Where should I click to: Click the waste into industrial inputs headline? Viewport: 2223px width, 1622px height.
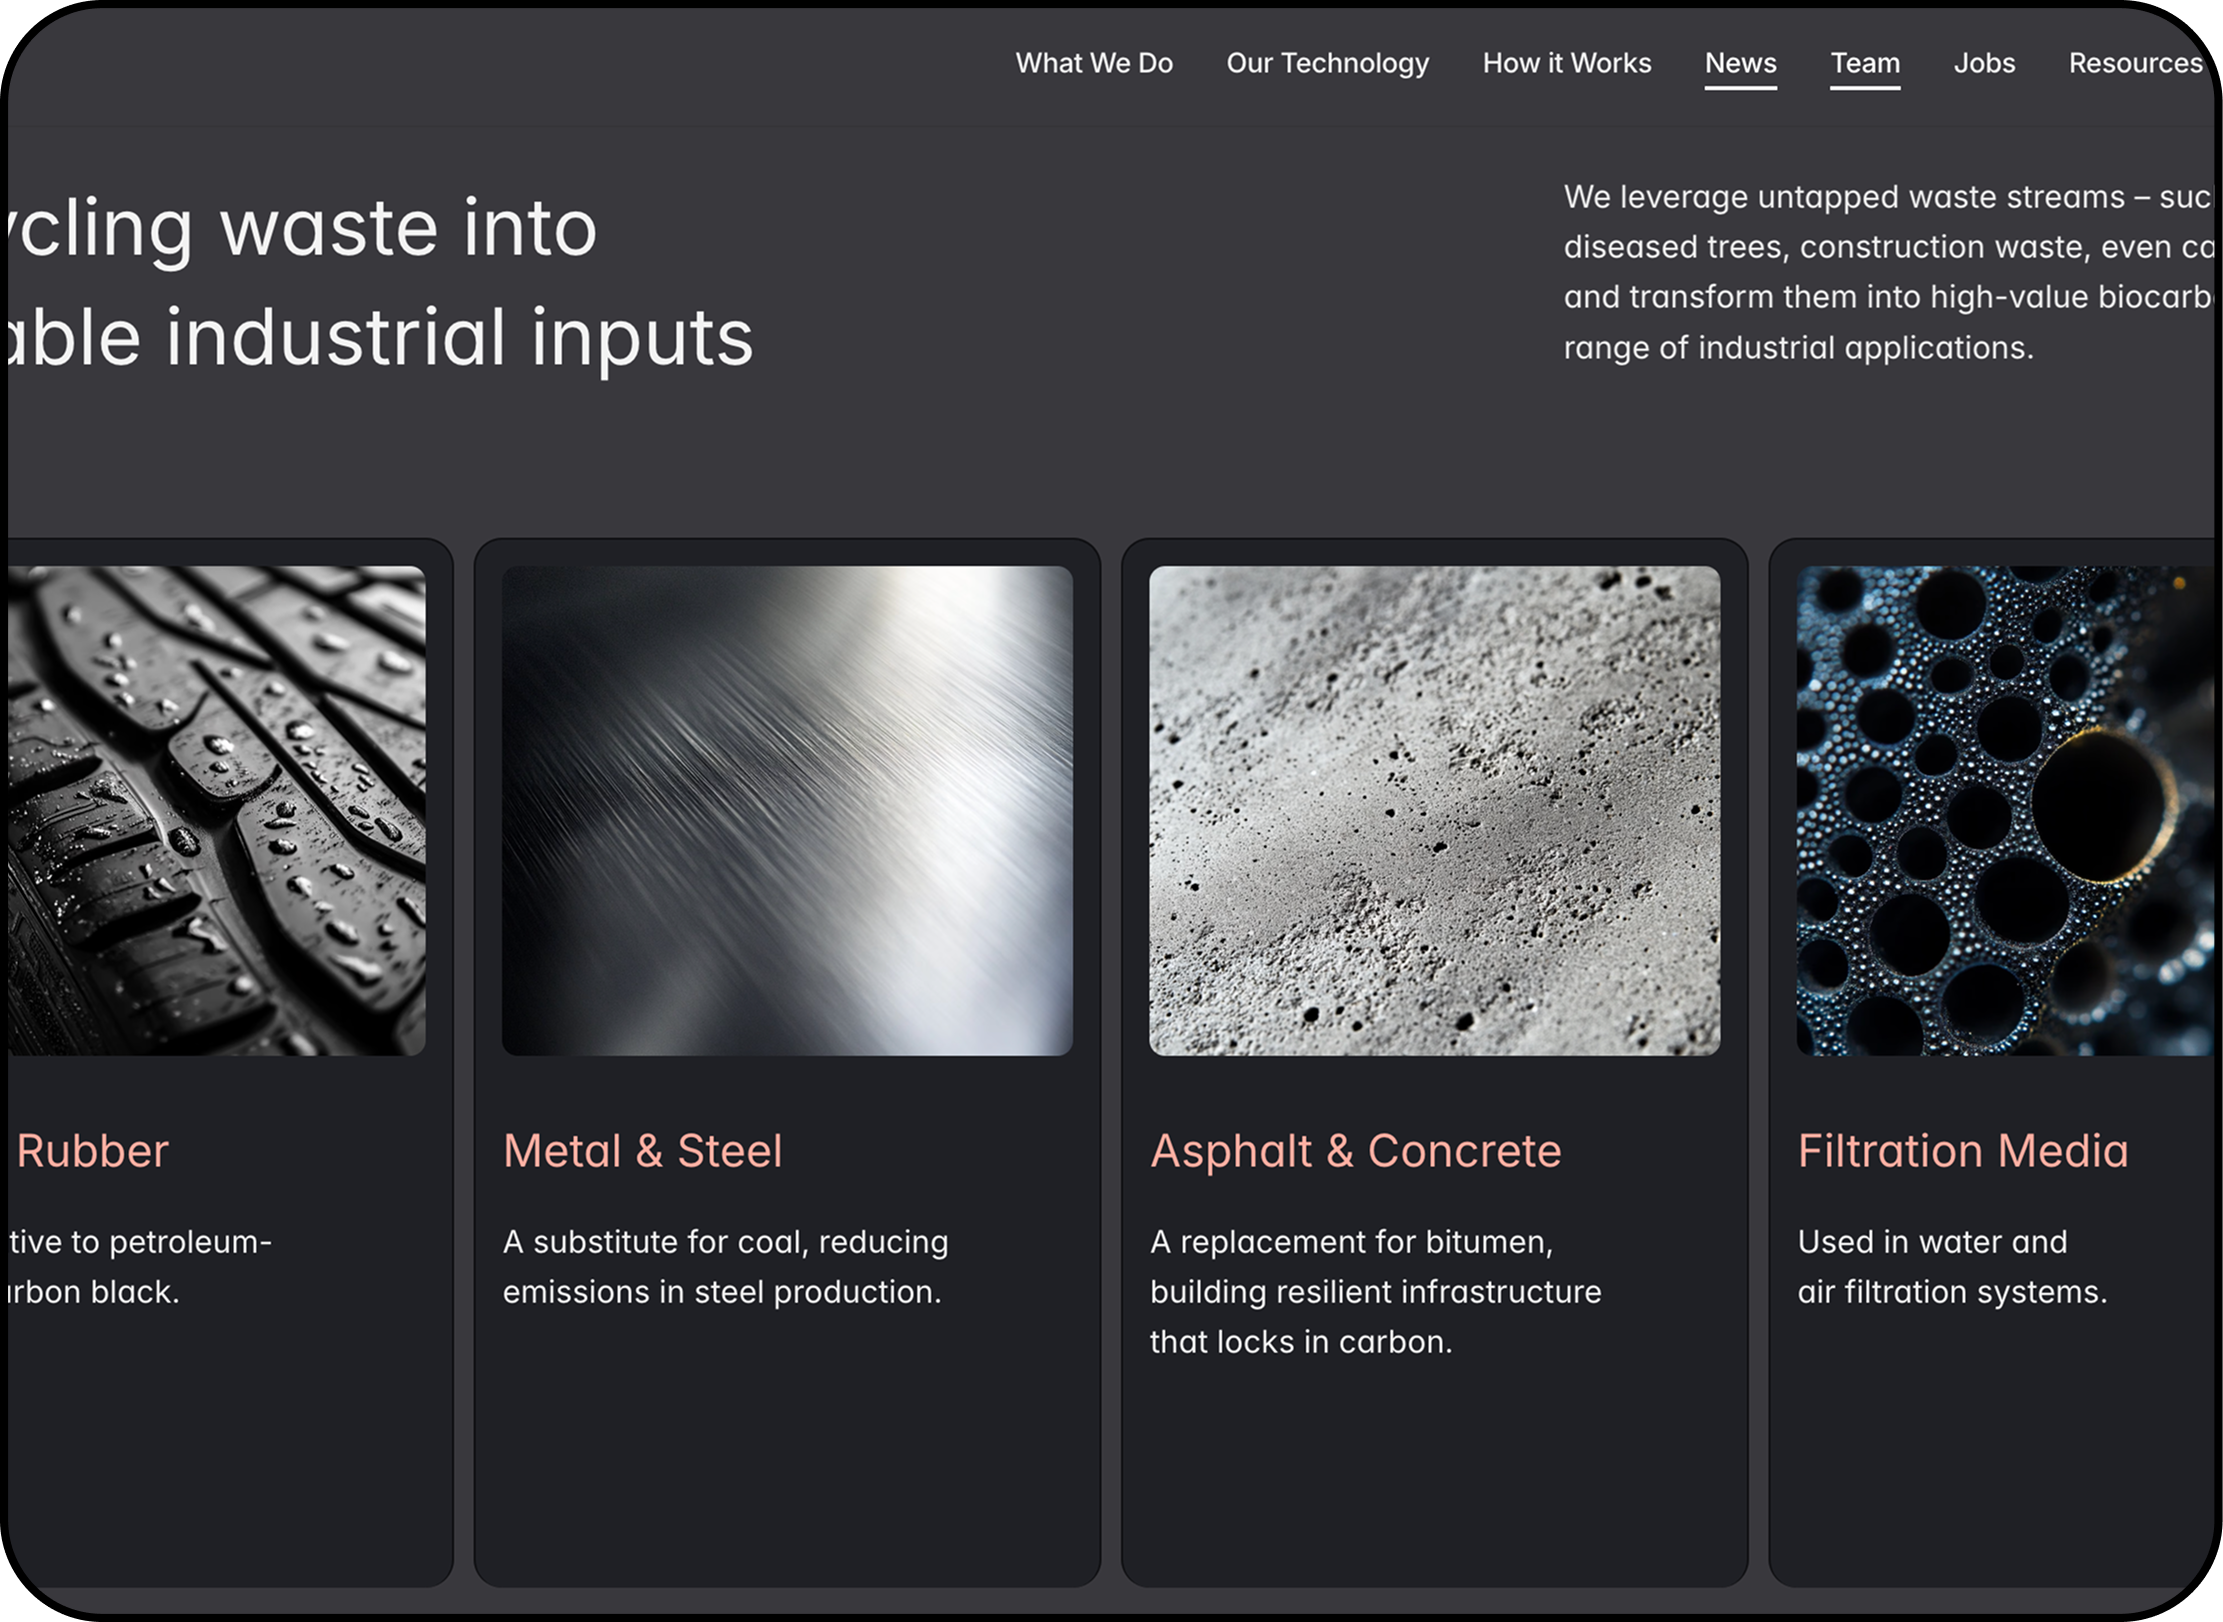click(x=380, y=282)
